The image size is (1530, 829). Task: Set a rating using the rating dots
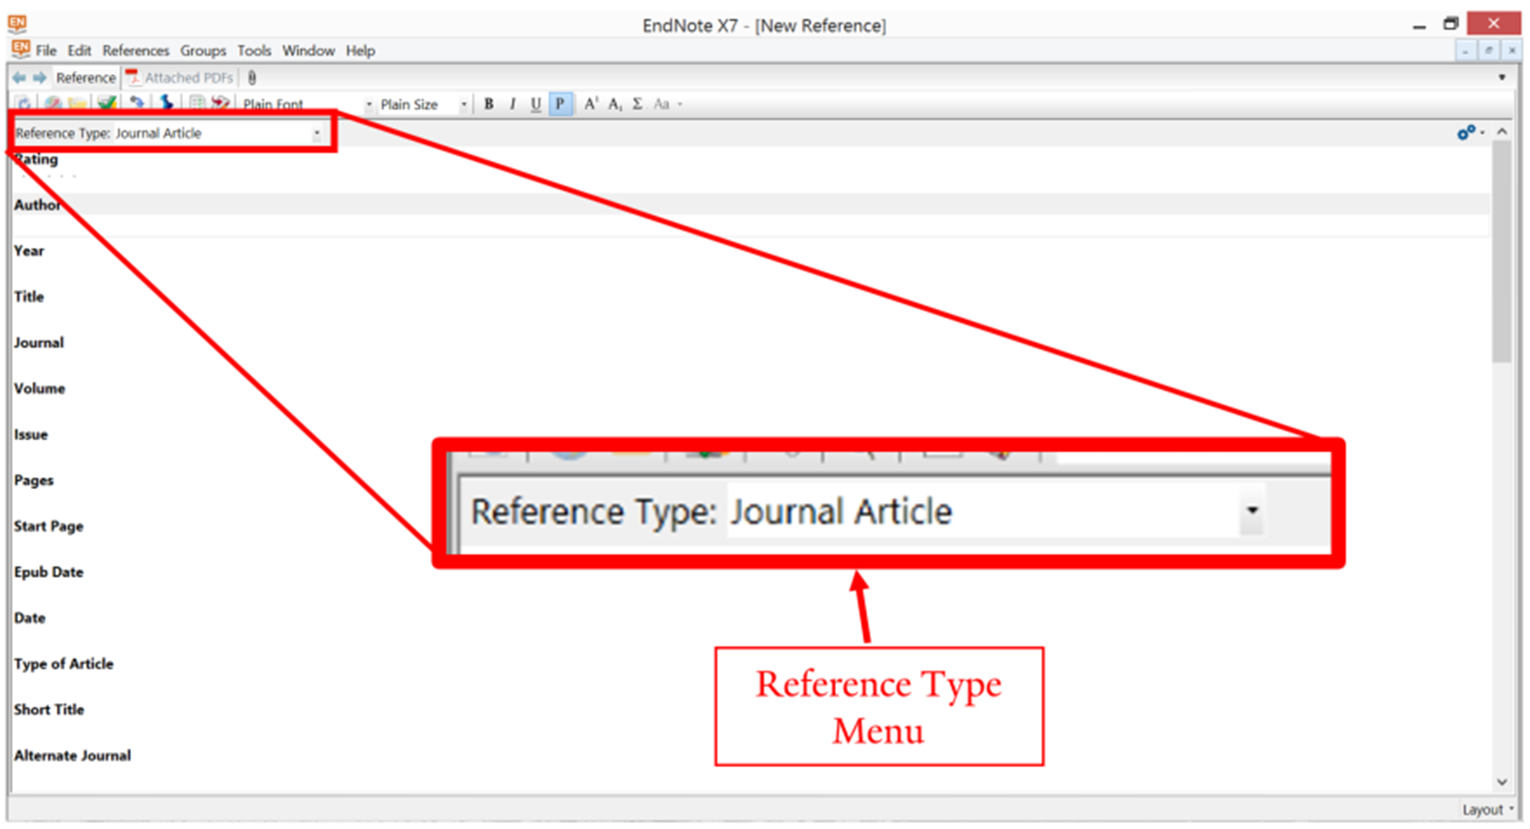(47, 177)
